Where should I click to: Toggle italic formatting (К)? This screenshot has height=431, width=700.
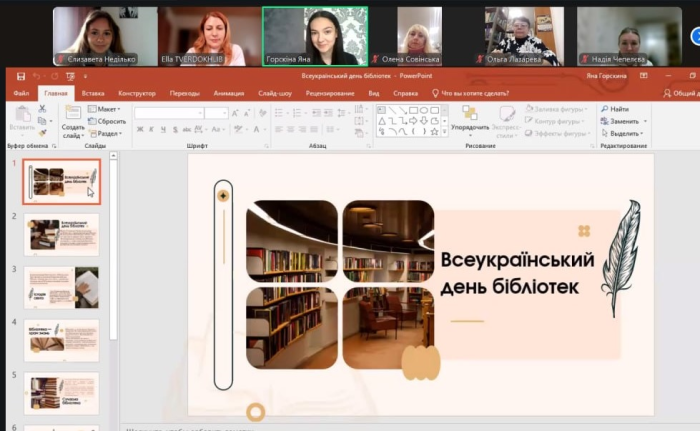pyautogui.click(x=153, y=129)
